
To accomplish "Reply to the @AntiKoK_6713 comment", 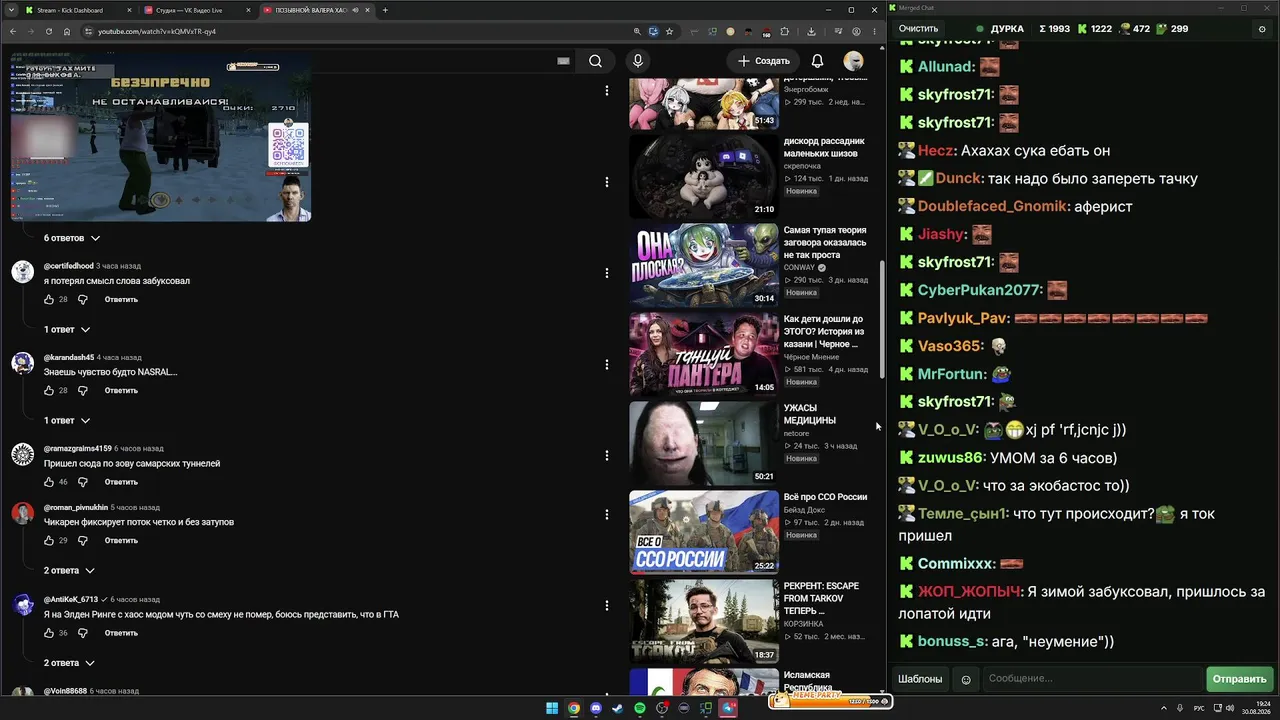I will point(121,633).
